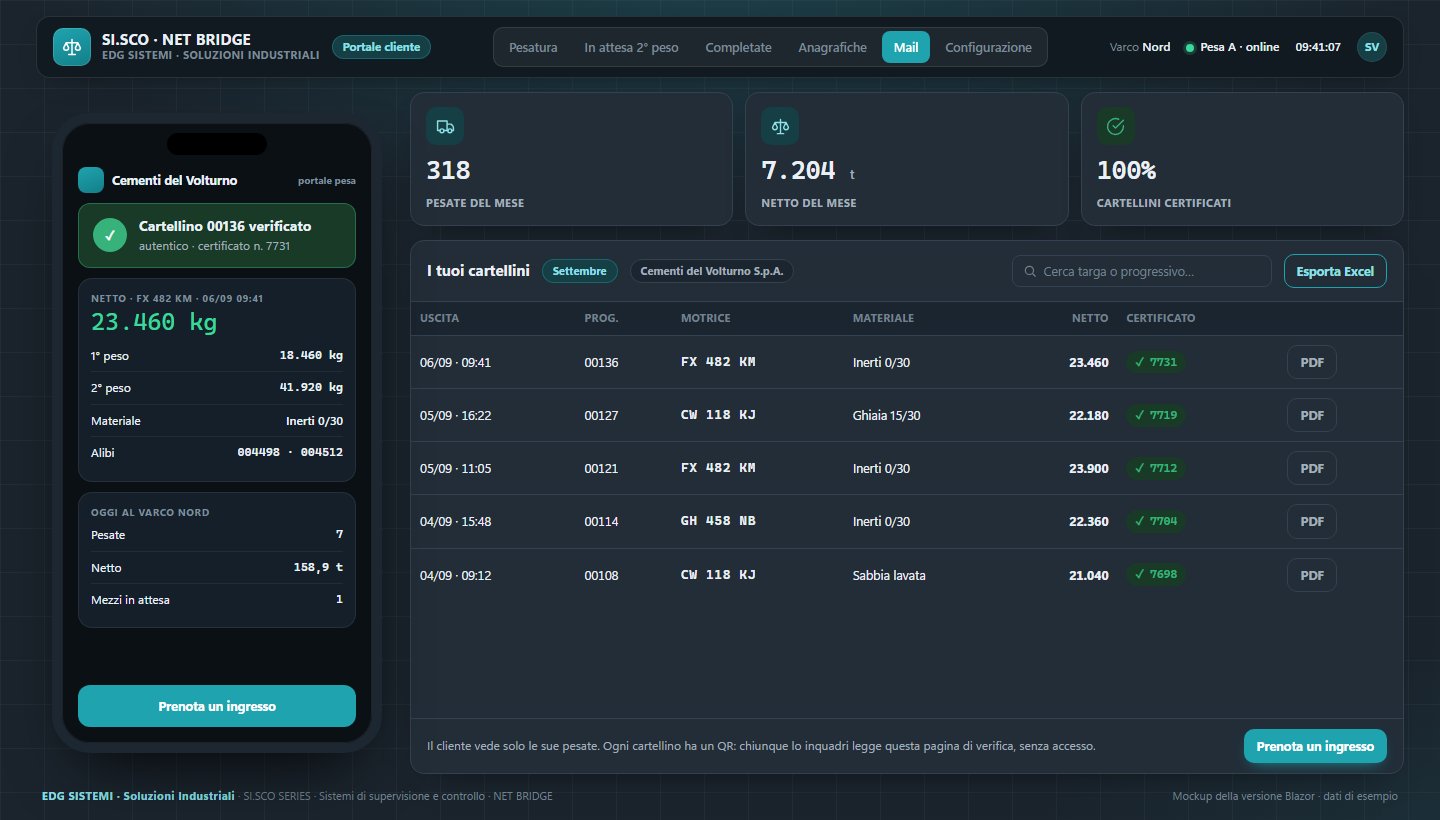1440x820 pixels.
Task: Download PDF for cartellino 00121
Action: [x=1312, y=468]
